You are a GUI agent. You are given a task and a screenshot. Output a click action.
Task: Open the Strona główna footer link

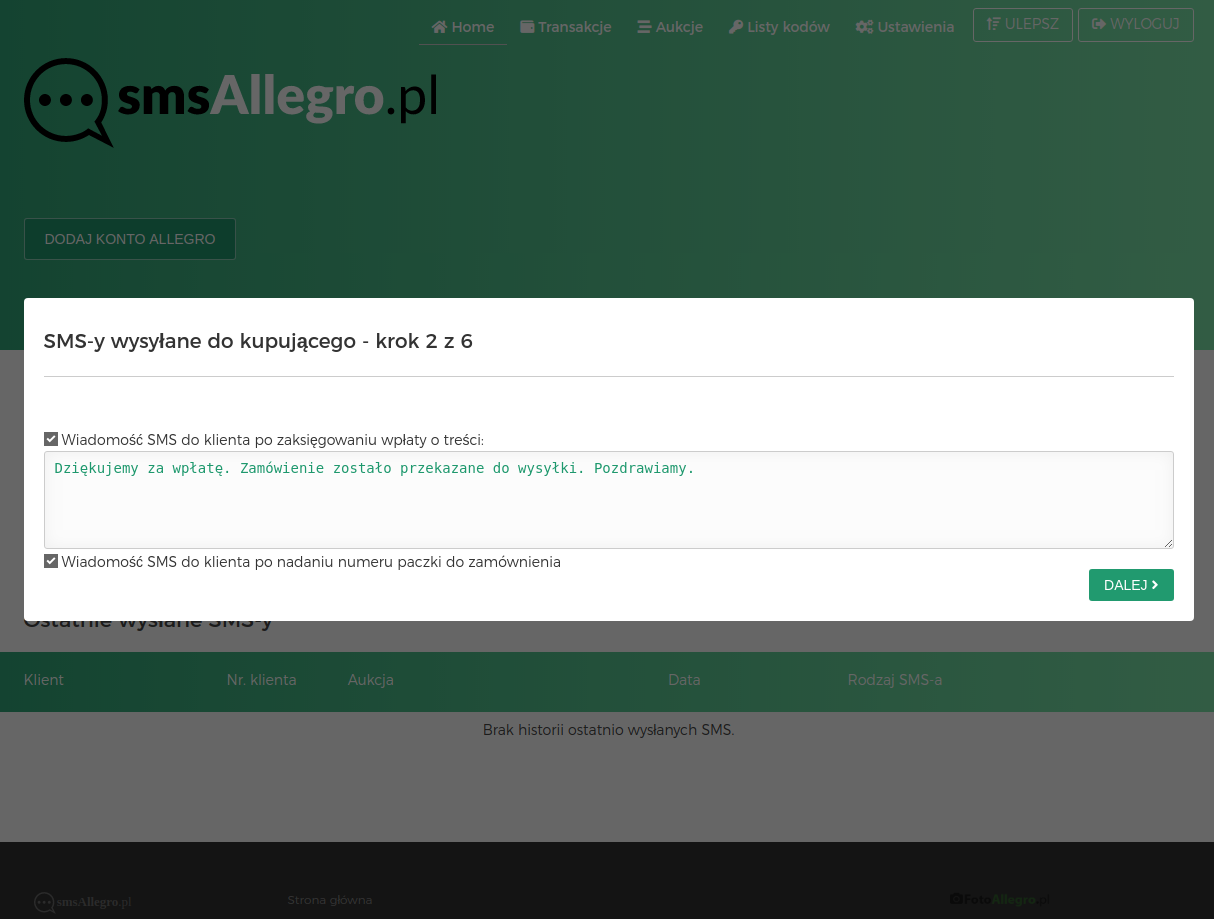[x=330, y=900]
